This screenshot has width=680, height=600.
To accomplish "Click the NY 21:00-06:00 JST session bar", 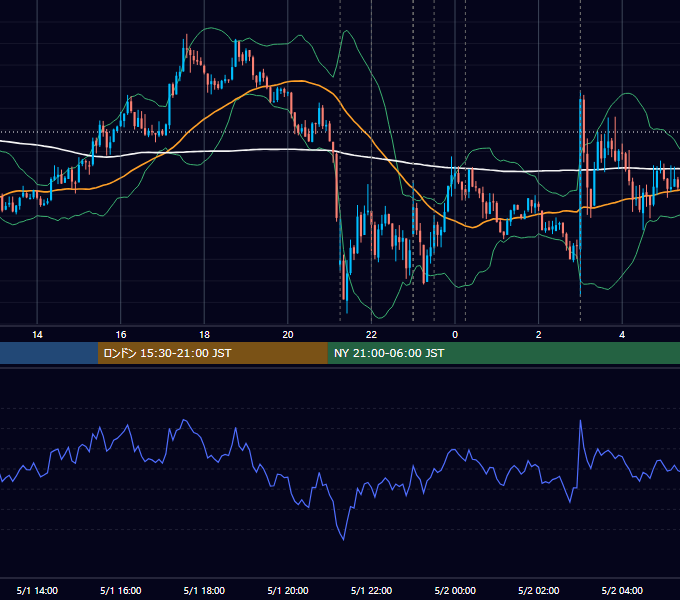I will [x=503, y=353].
